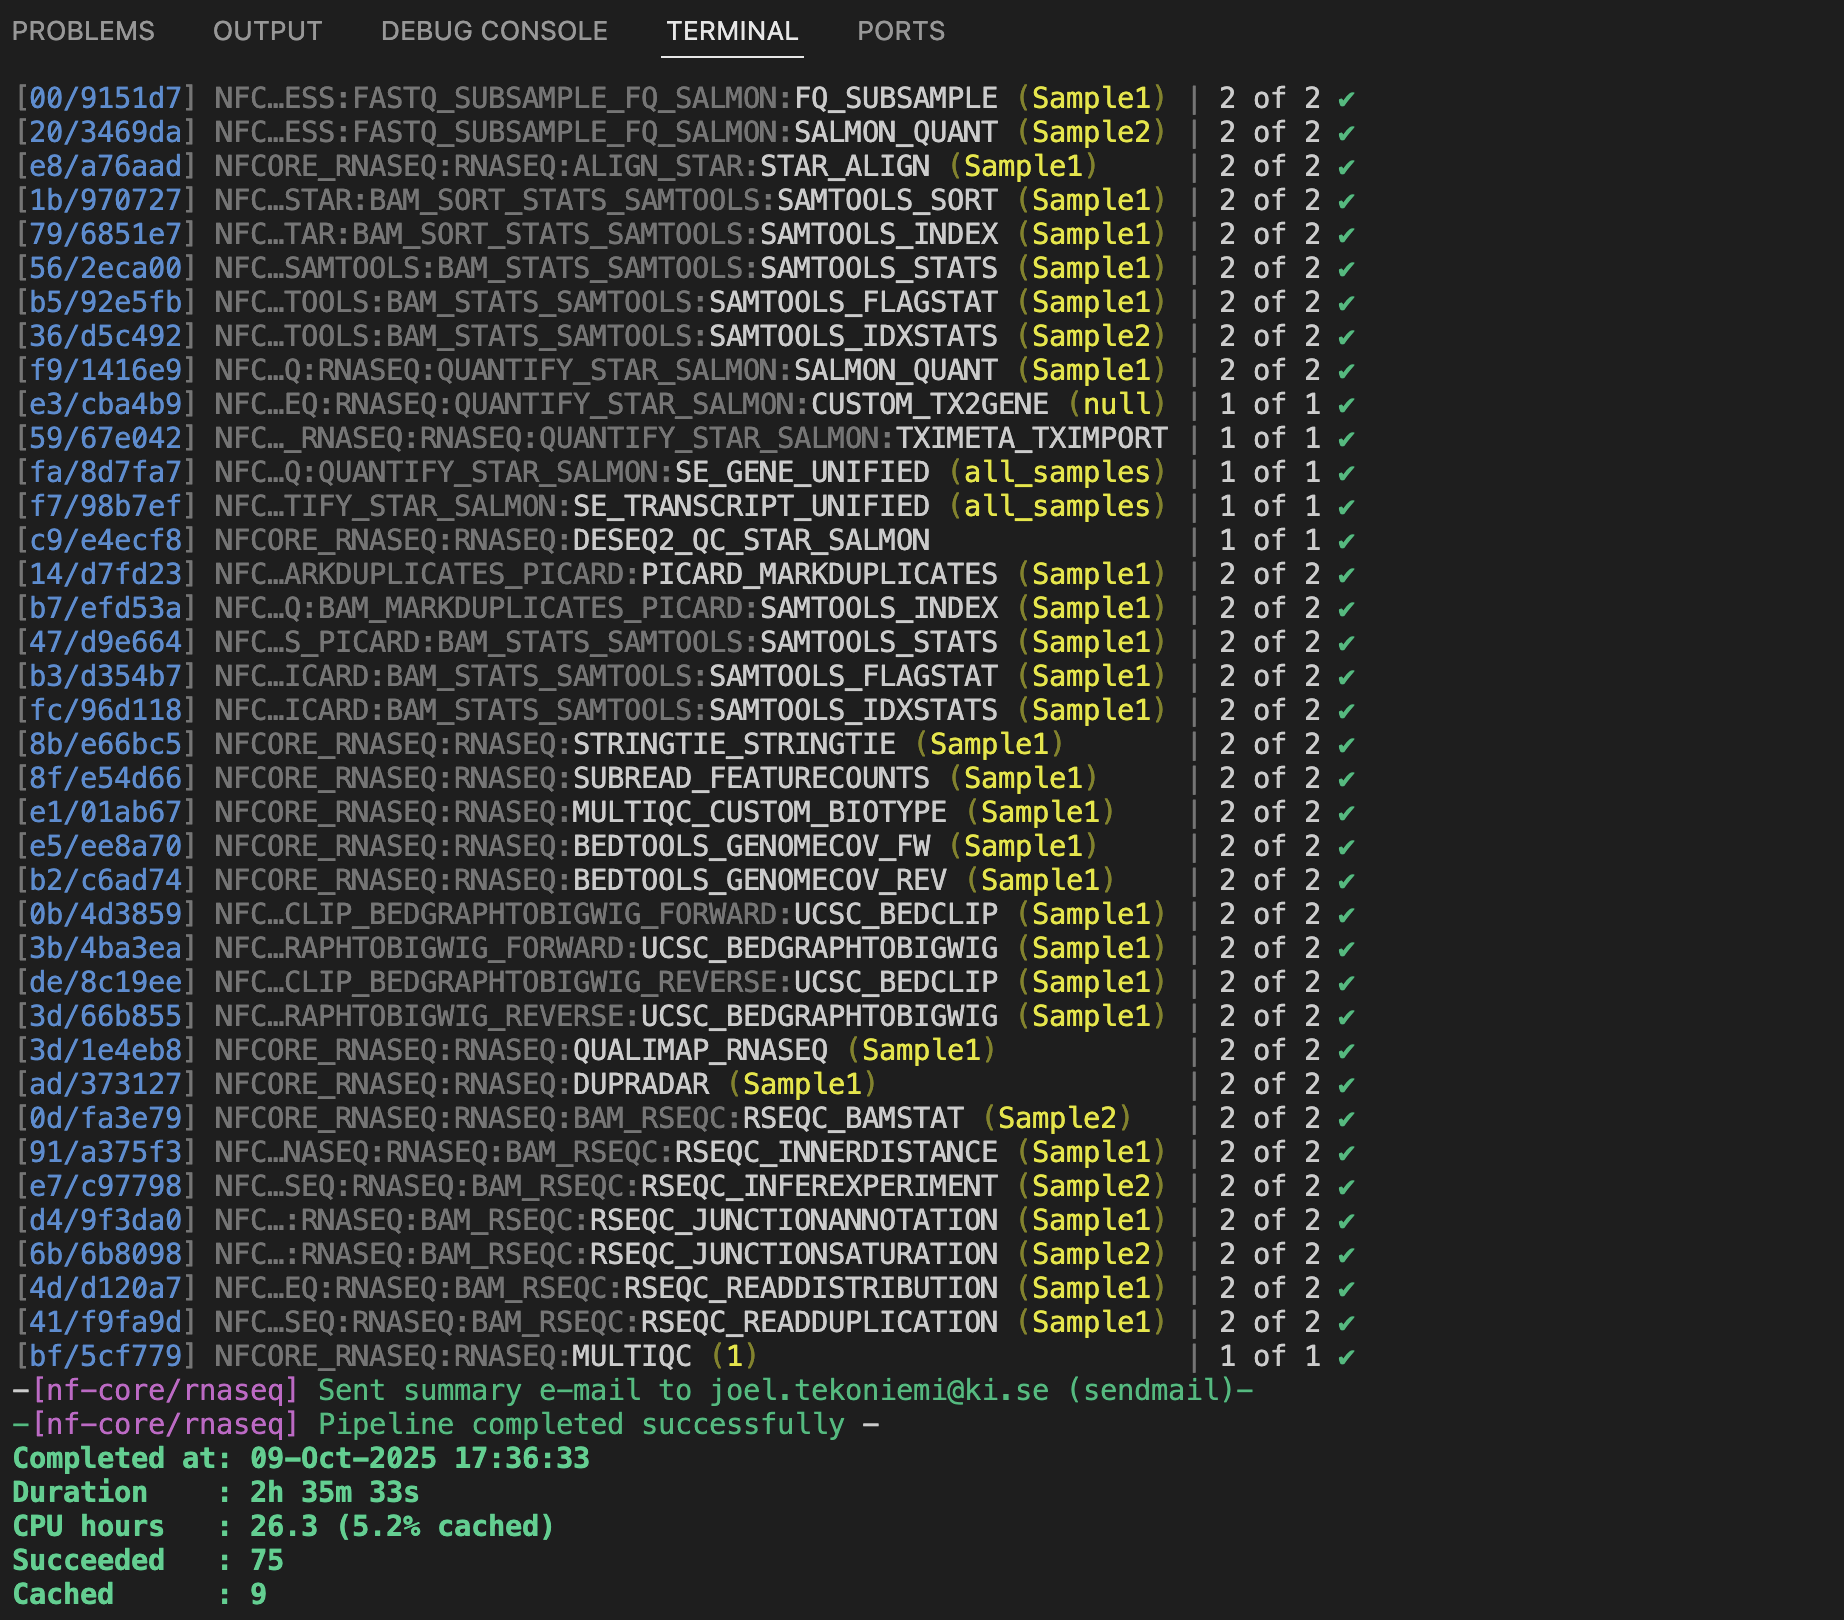
Task: Click the 'Completed at' timestamp line
Action: [x=300, y=1458]
